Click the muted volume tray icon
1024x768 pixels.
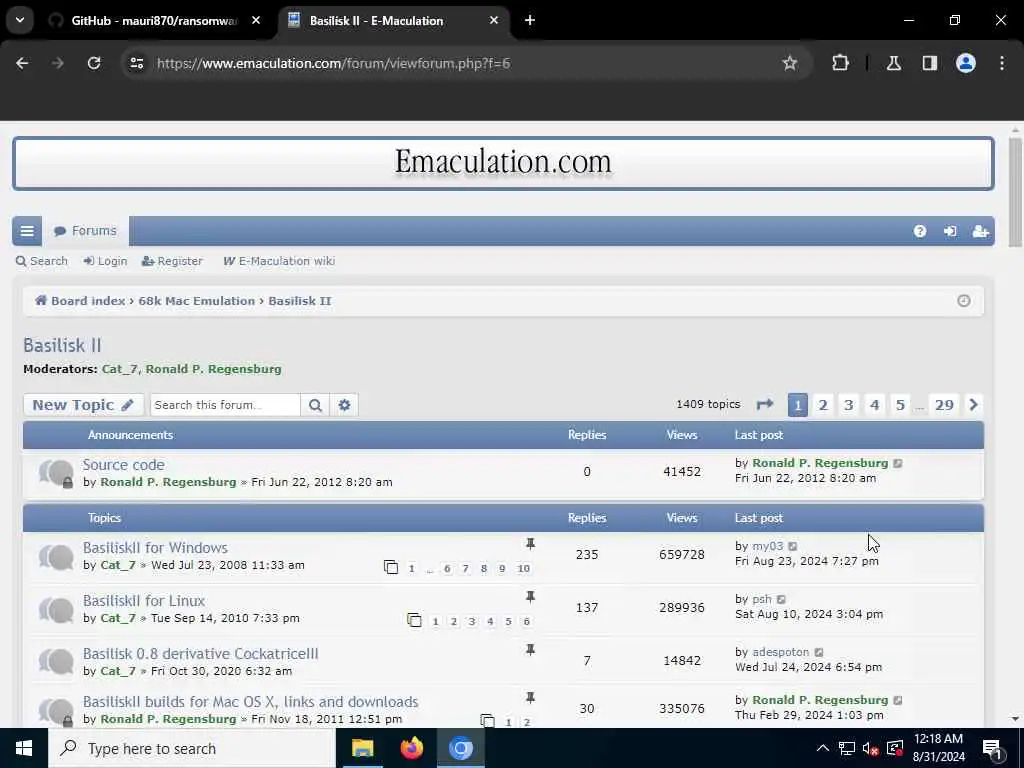(870, 748)
